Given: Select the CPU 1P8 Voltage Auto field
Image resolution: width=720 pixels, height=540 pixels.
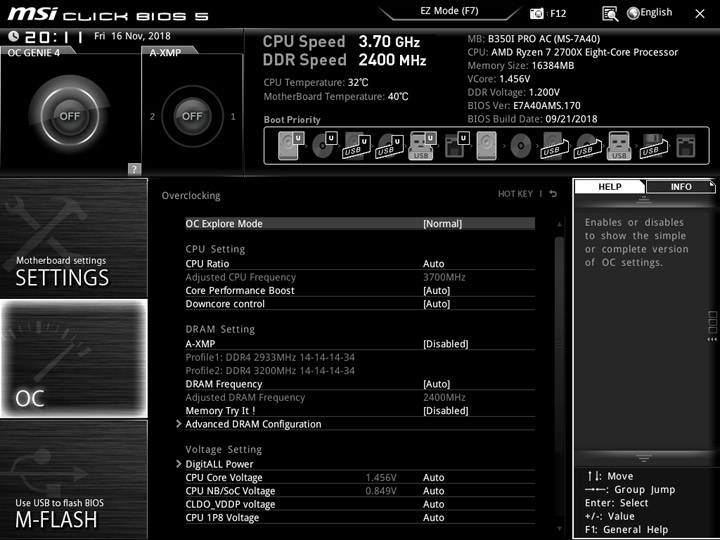Looking at the screenshot, I should pos(433,518).
